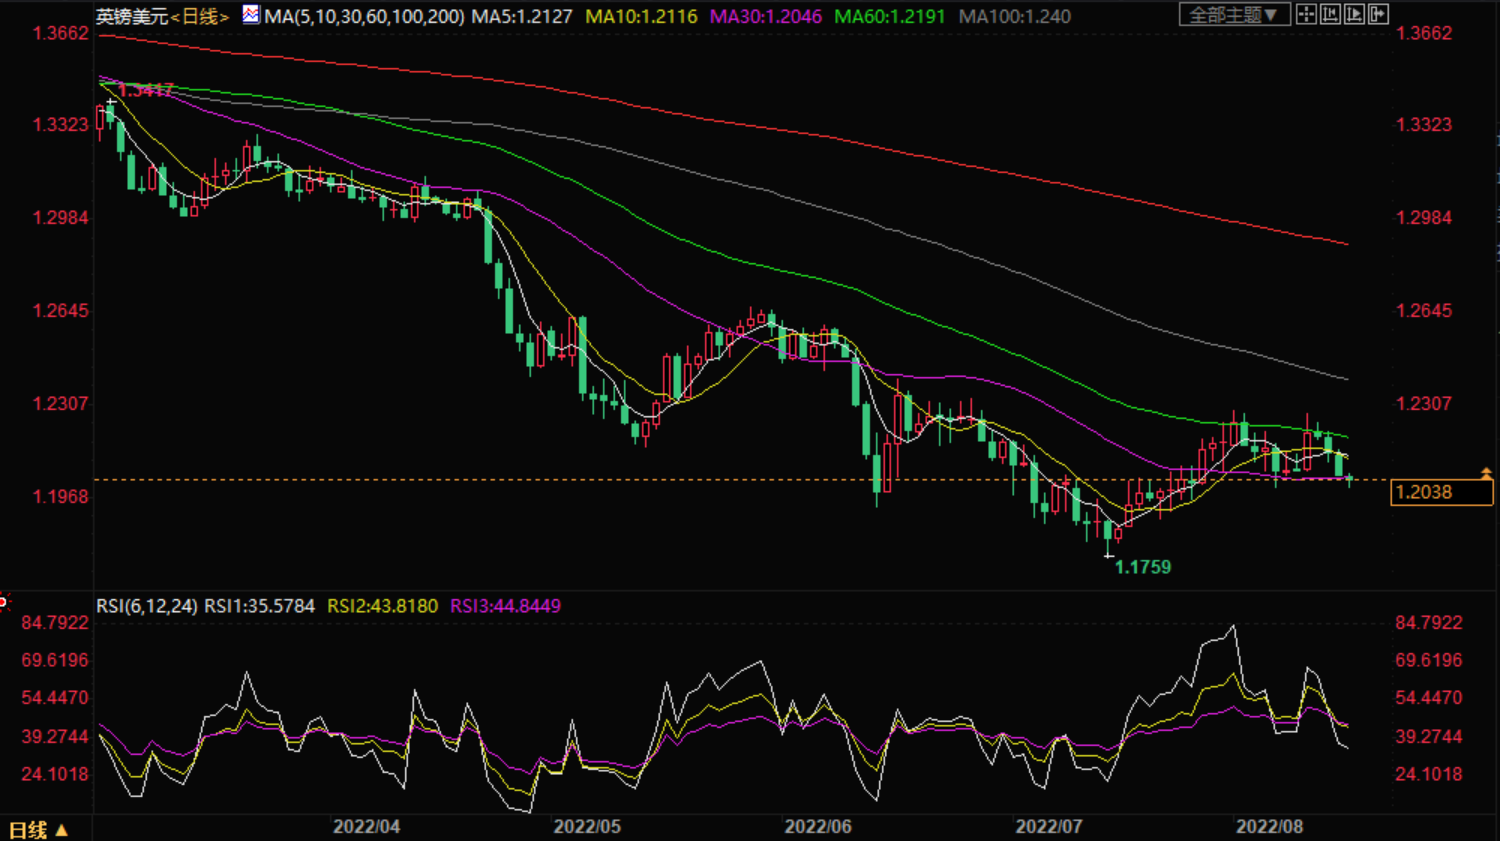
Task: Open the 日线 period selector at the bottom left
Action: [x=38, y=830]
